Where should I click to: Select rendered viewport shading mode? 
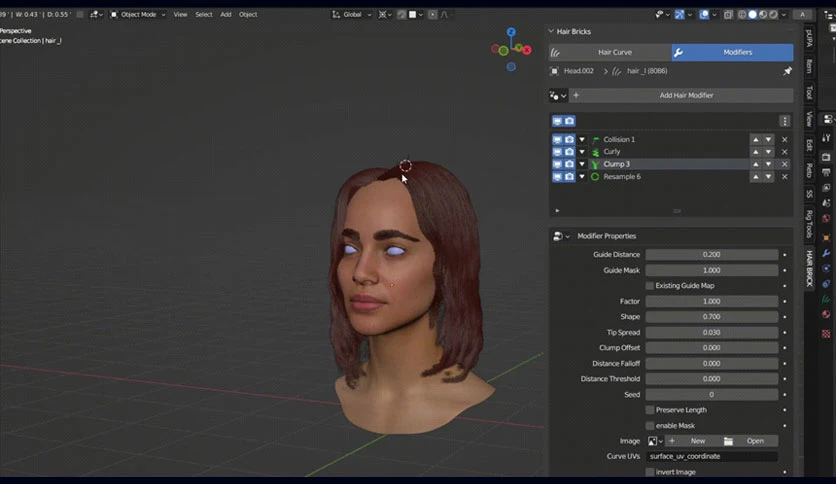773,14
